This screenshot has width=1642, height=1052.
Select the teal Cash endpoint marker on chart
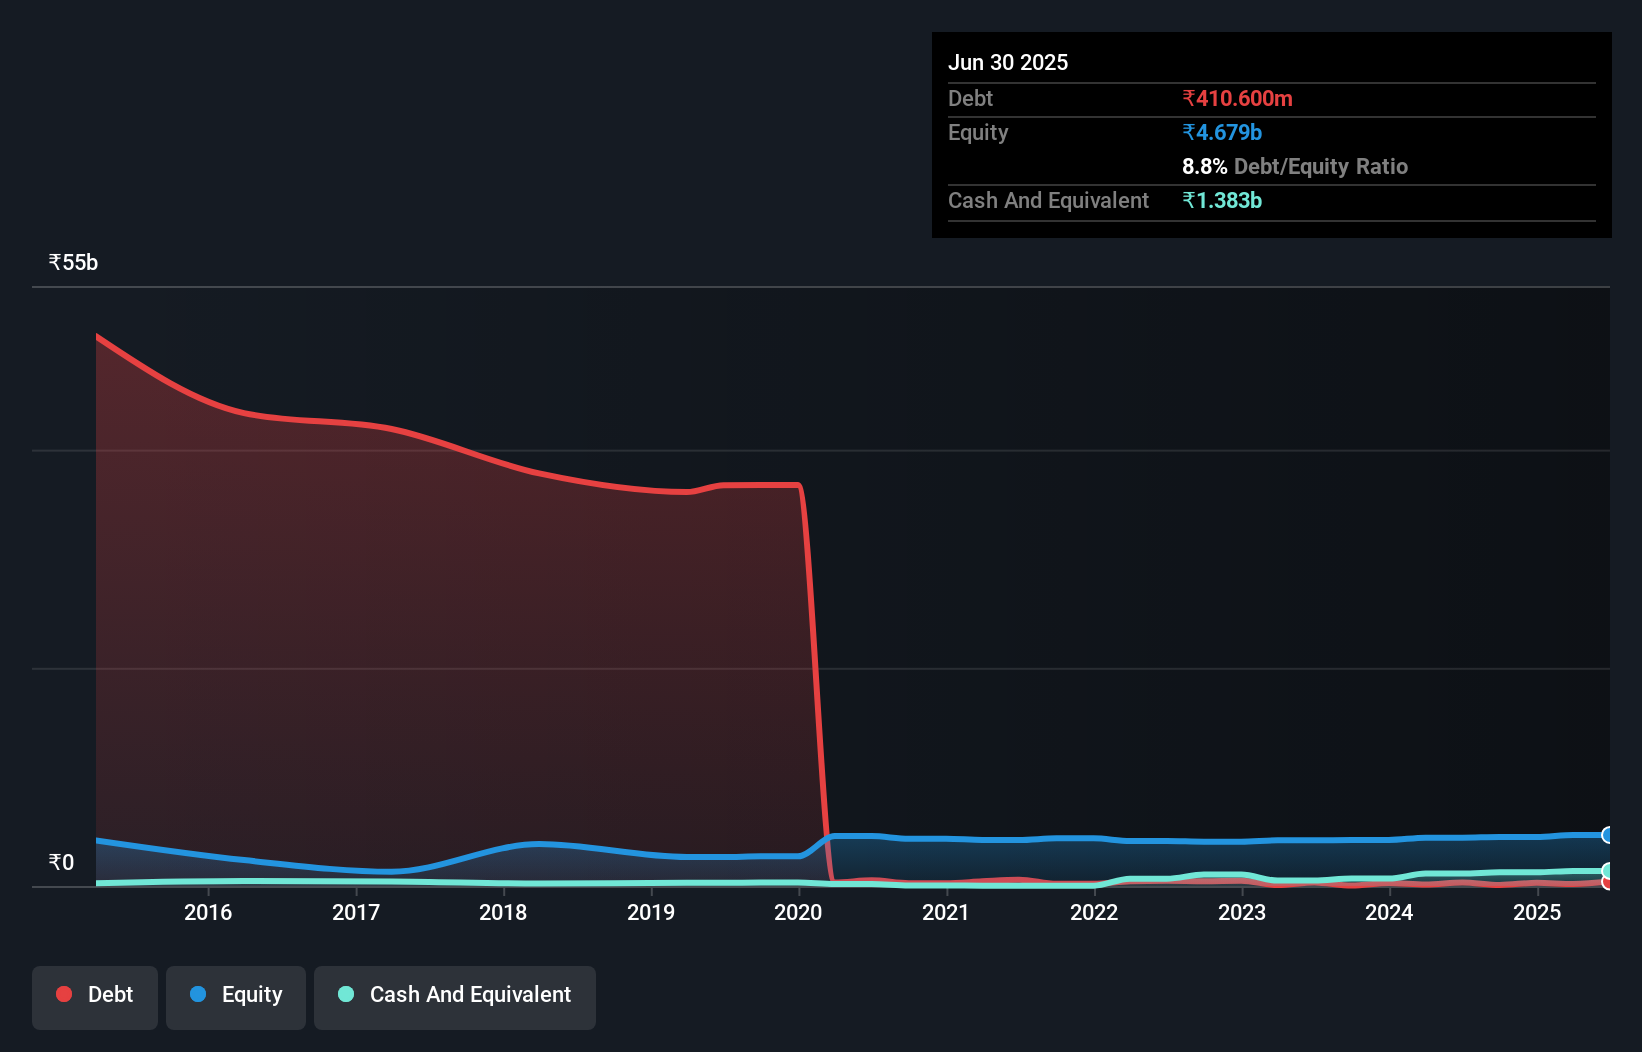coord(1607,869)
